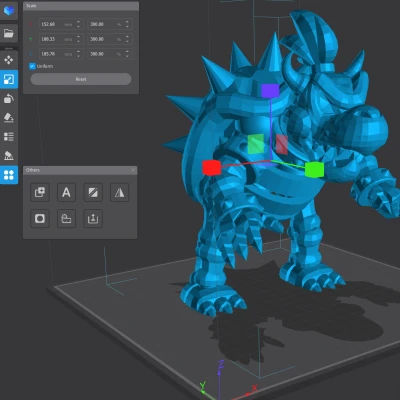Select the sidebar tool above the four-dots icon

click(9, 155)
